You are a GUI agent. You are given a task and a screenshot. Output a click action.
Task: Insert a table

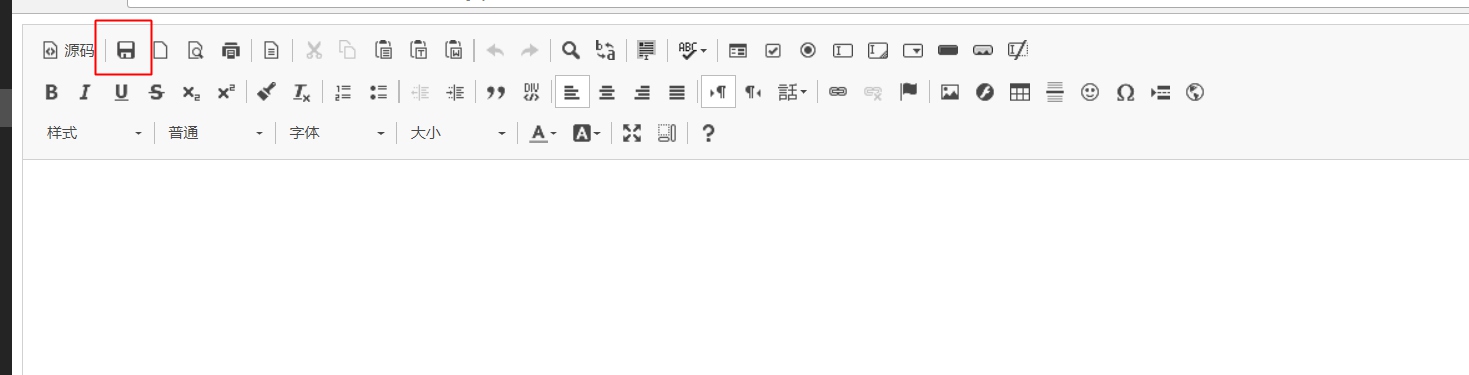[x=1020, y=92]
